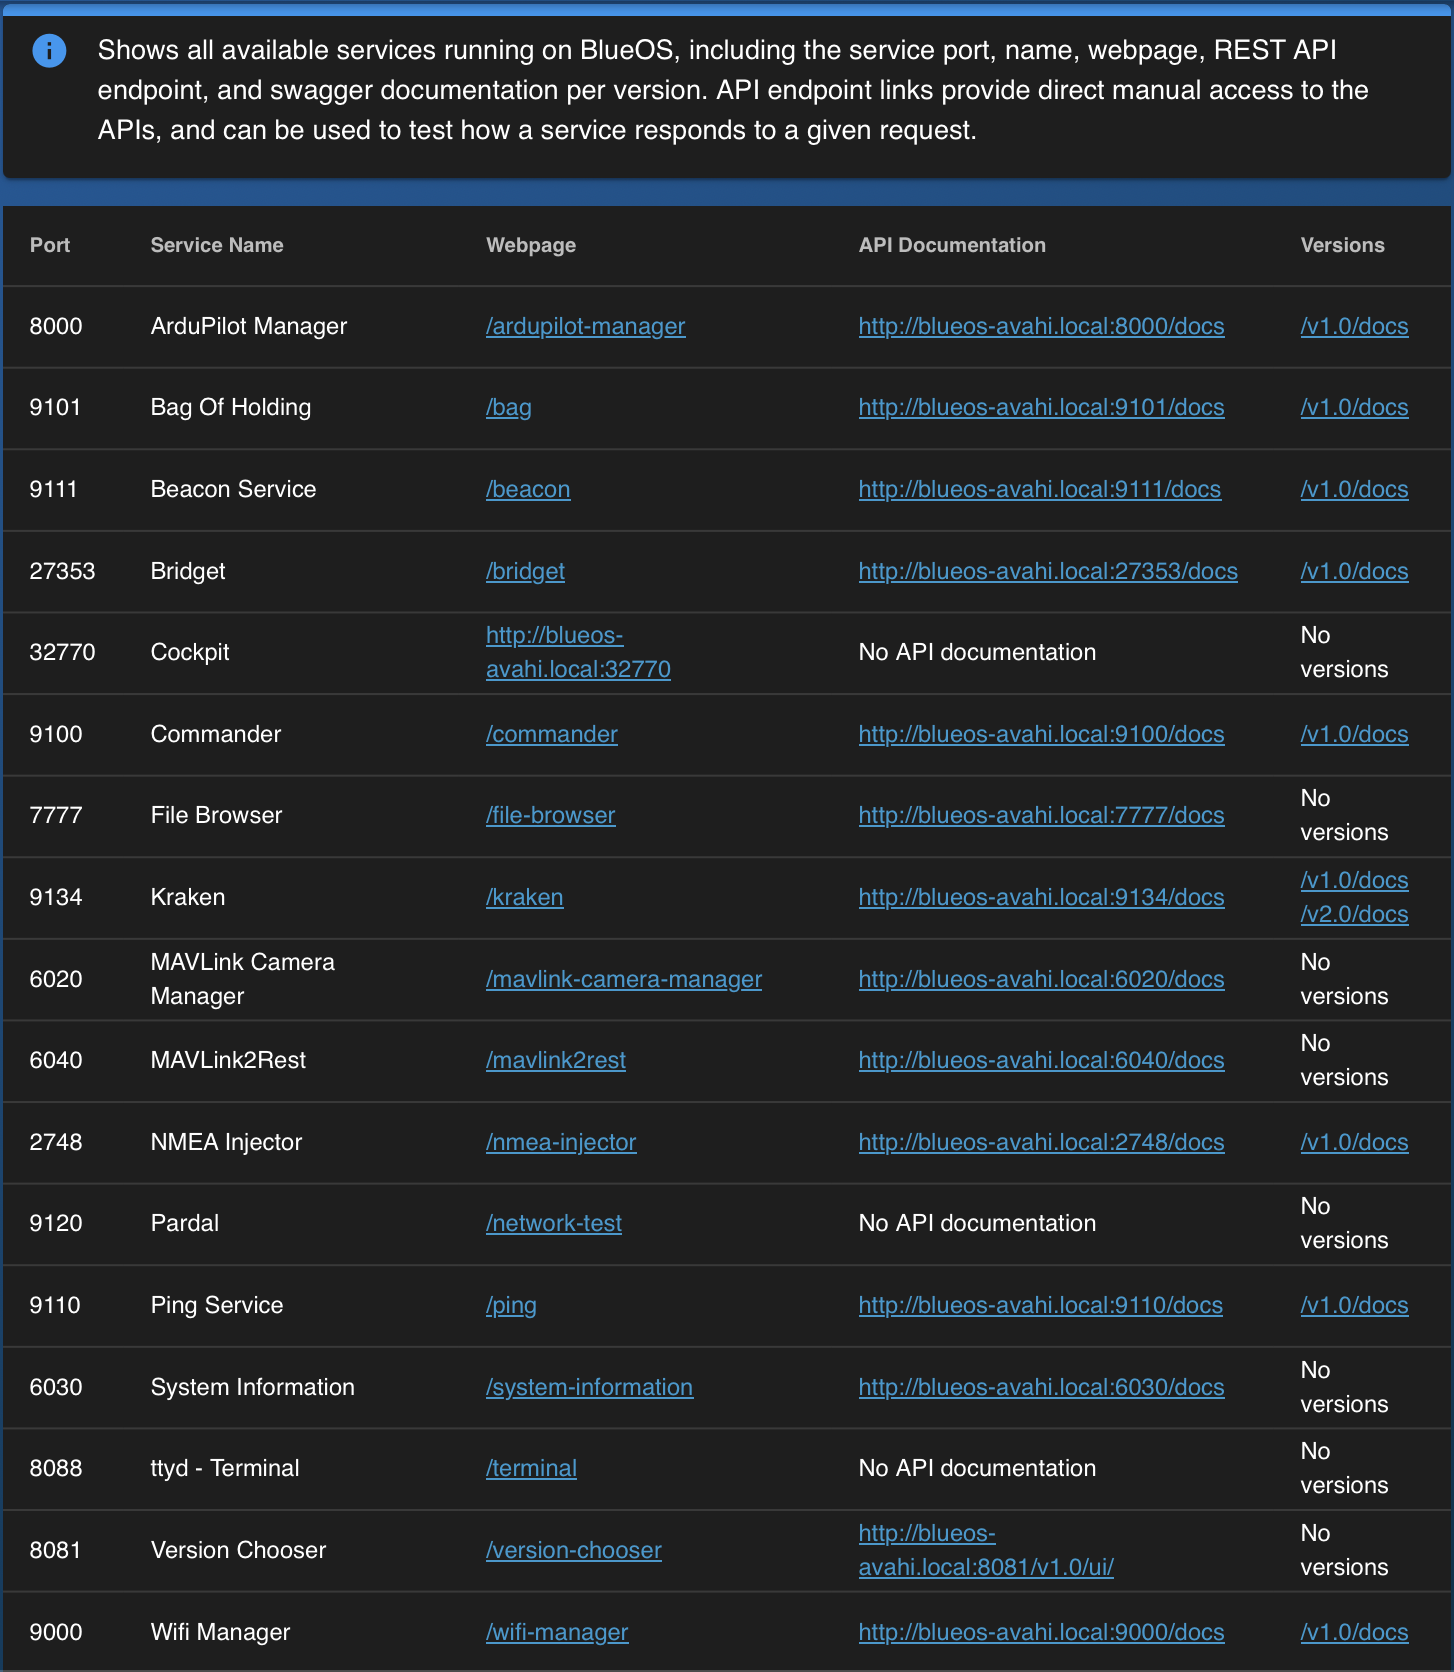Open the /terminal webpage link
The height and width of the screenshot is (1672, 1454).
(531, 1468)
